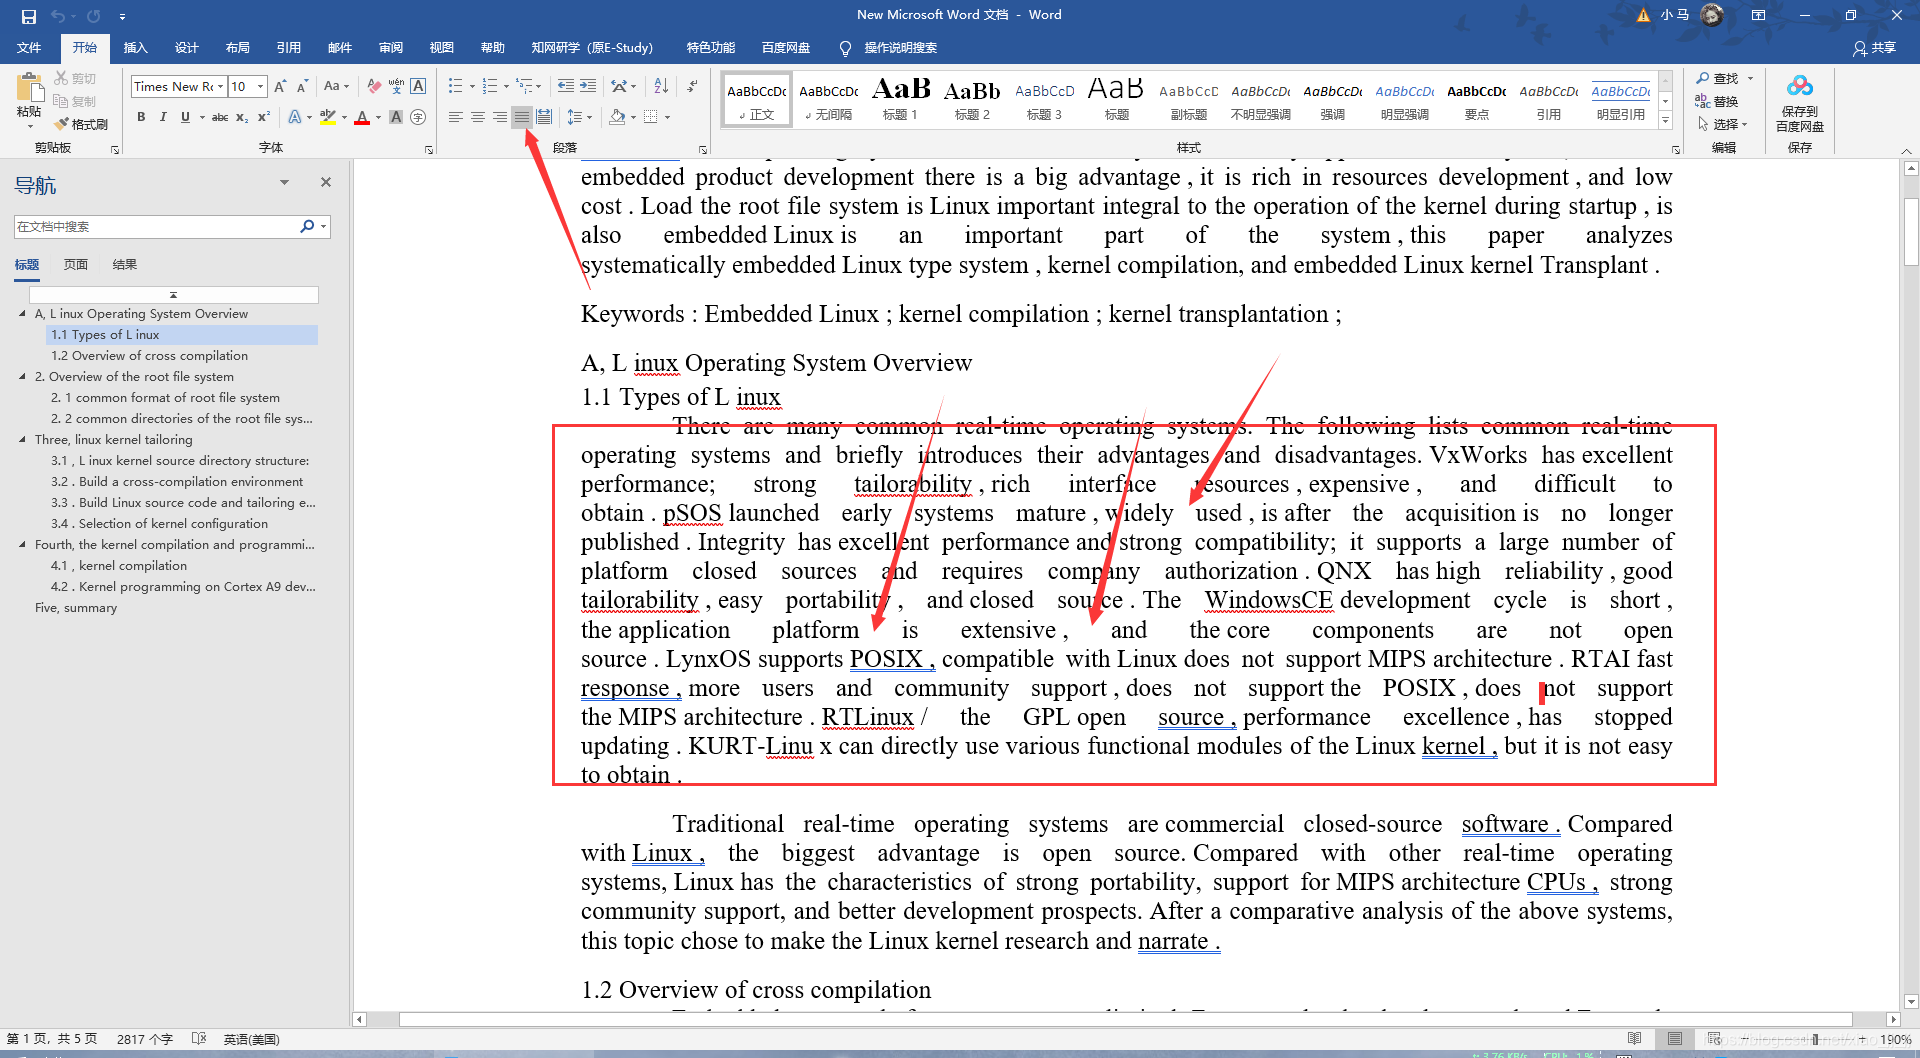Click the vertical document scrollbar

point(1911,585)
